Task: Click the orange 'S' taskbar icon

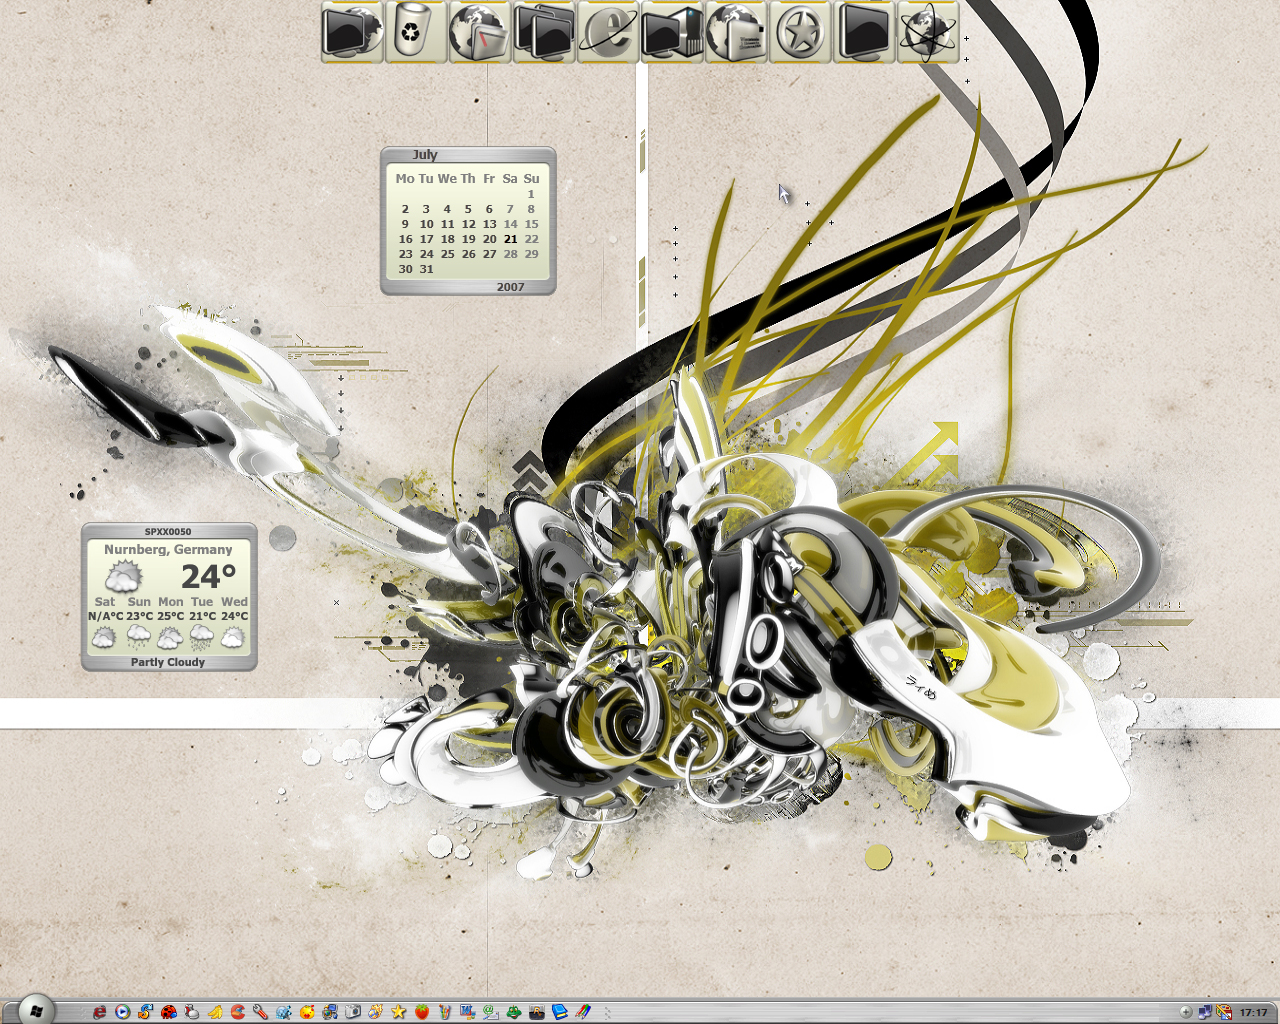Action: tap(145, 1012)
